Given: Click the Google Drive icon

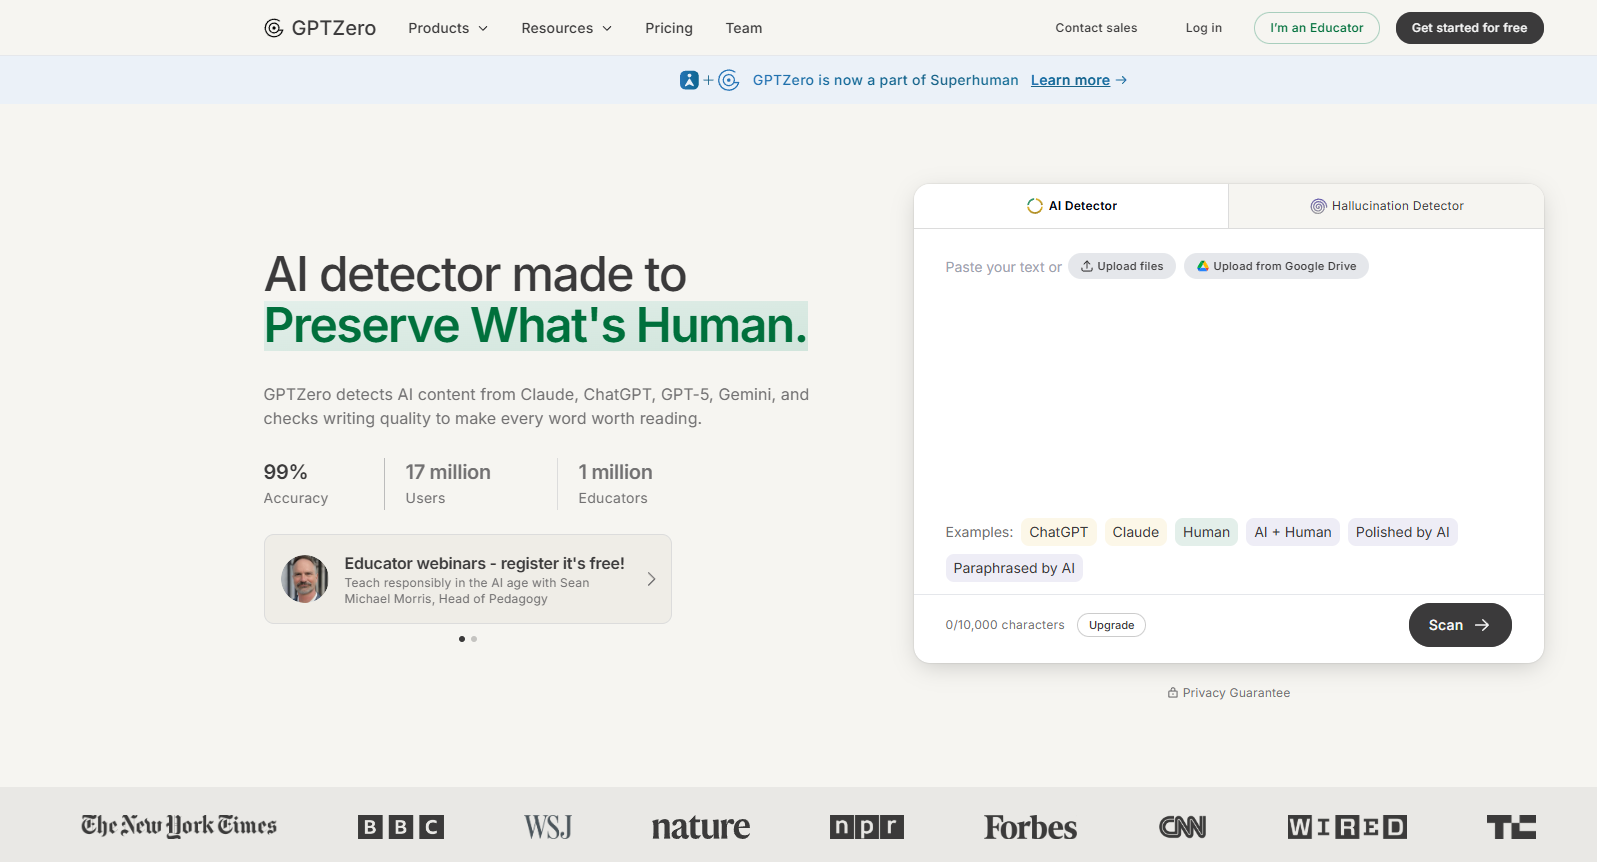Looking at the screenshot, I should (1203, 266).
